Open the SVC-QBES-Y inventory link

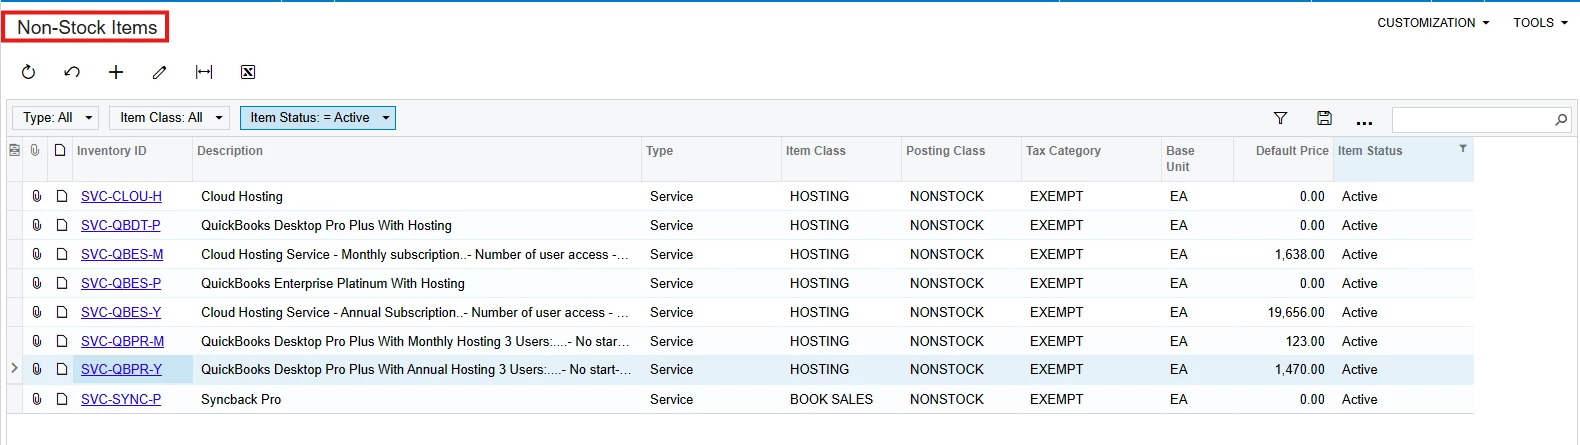[121, 312]
